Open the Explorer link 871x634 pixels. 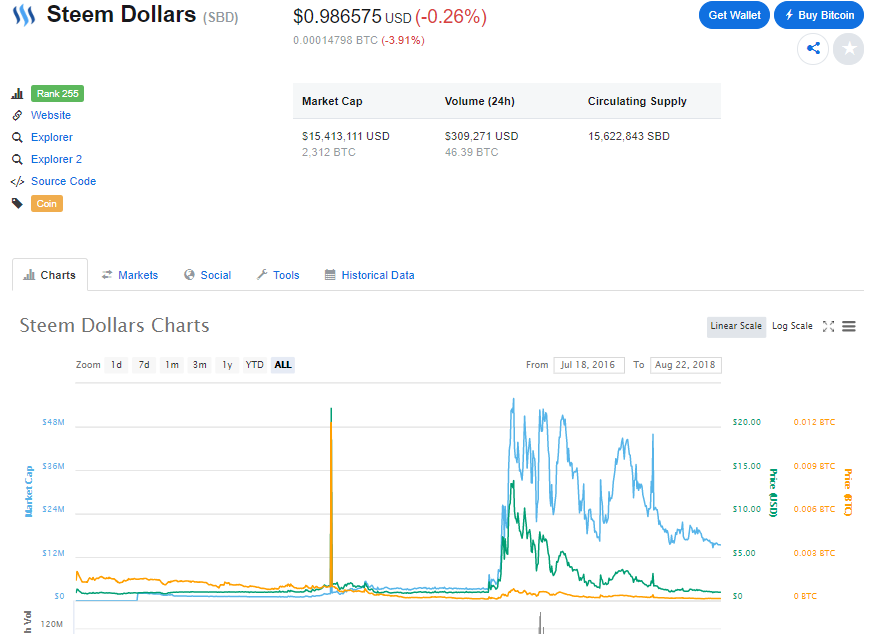[x=52, y=137]
